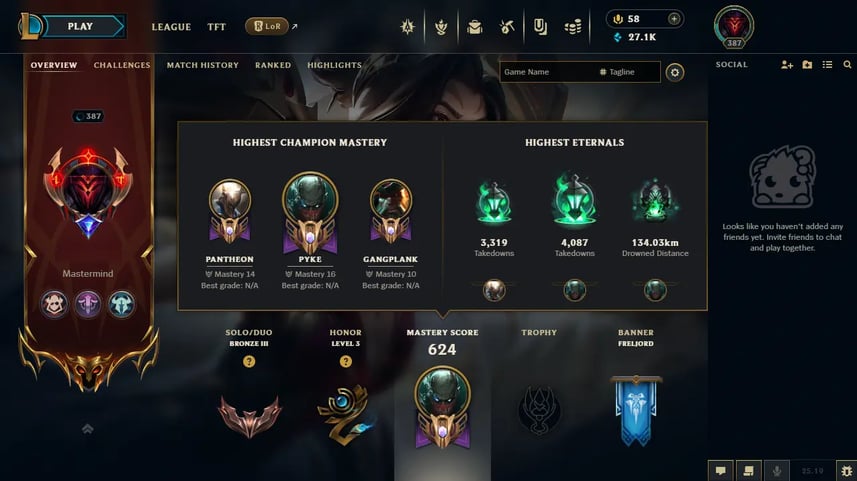Open the social search magnifier icon

pos(847,64)
